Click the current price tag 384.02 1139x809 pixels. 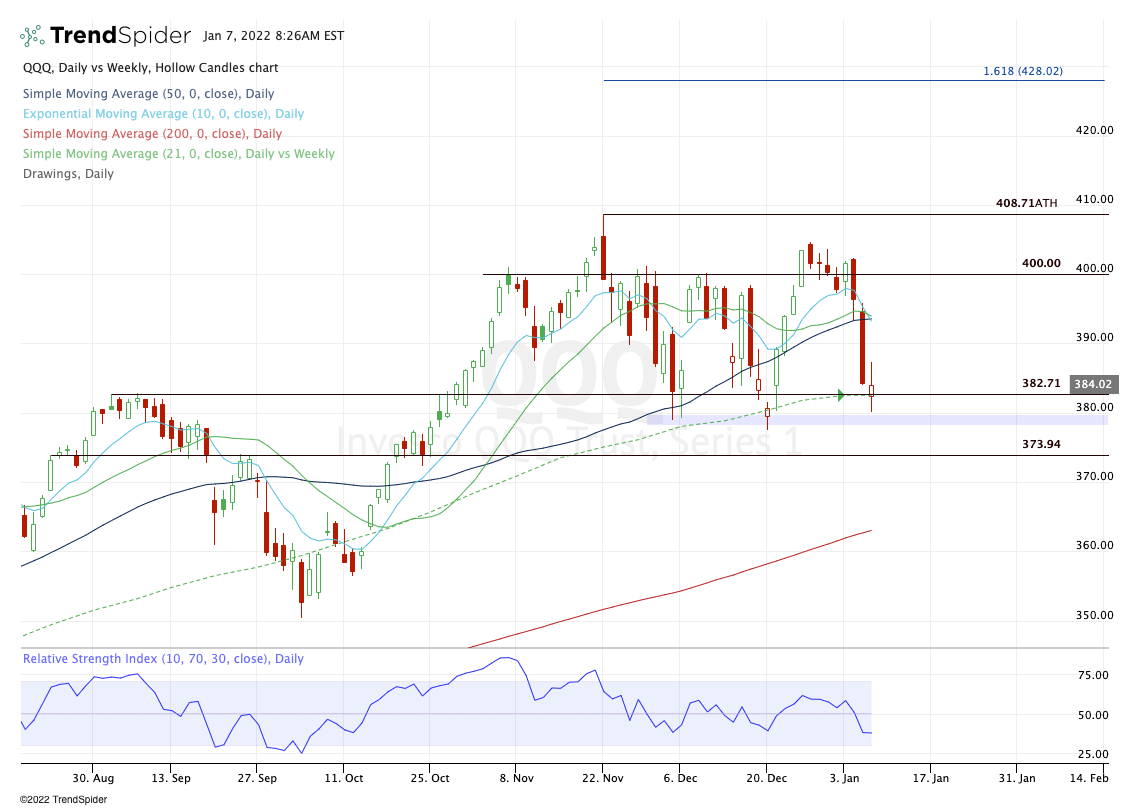(x=1093, y=384)
